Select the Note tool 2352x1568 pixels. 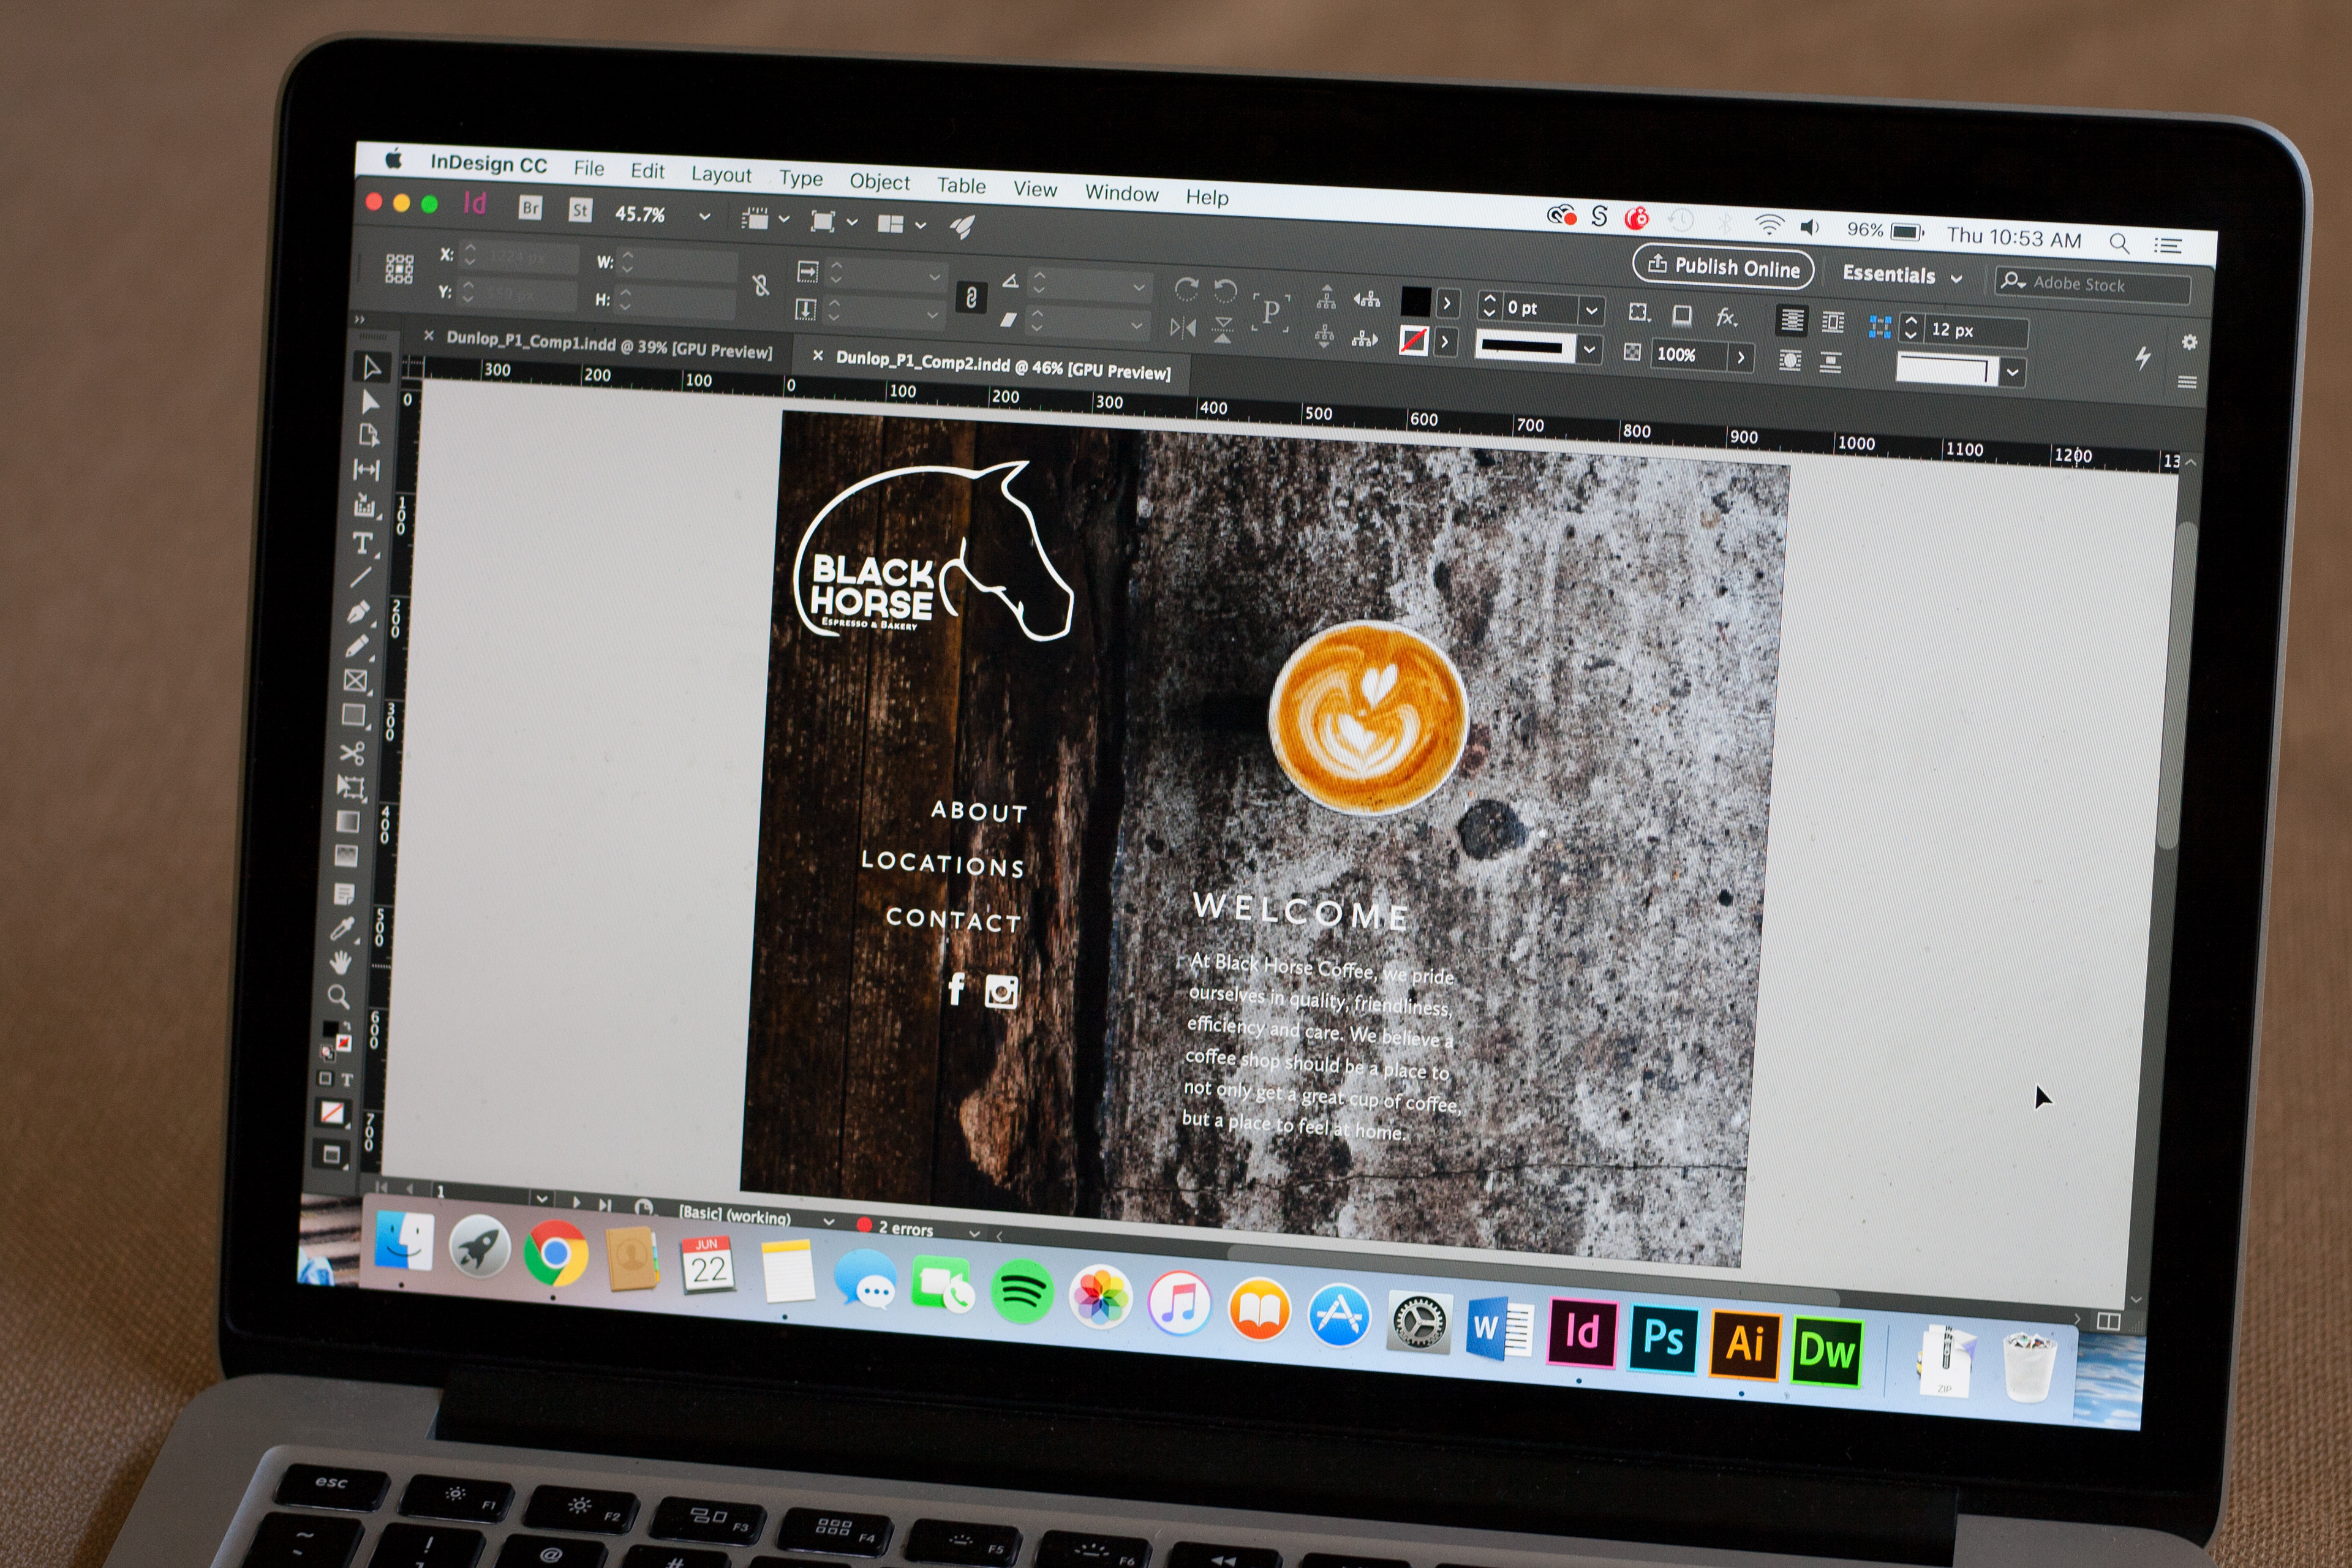click(x=344, y=893)
